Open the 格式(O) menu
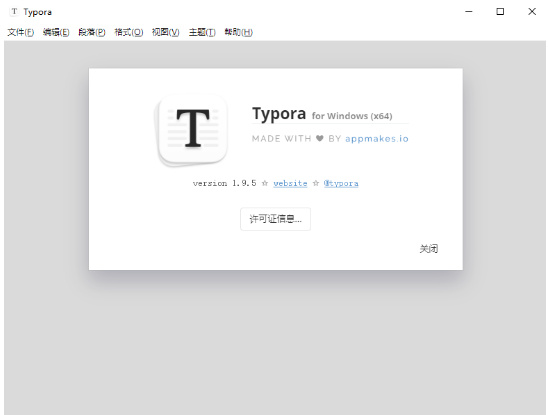Viewport: 548px width, 415px height. [x=129, y=33]
